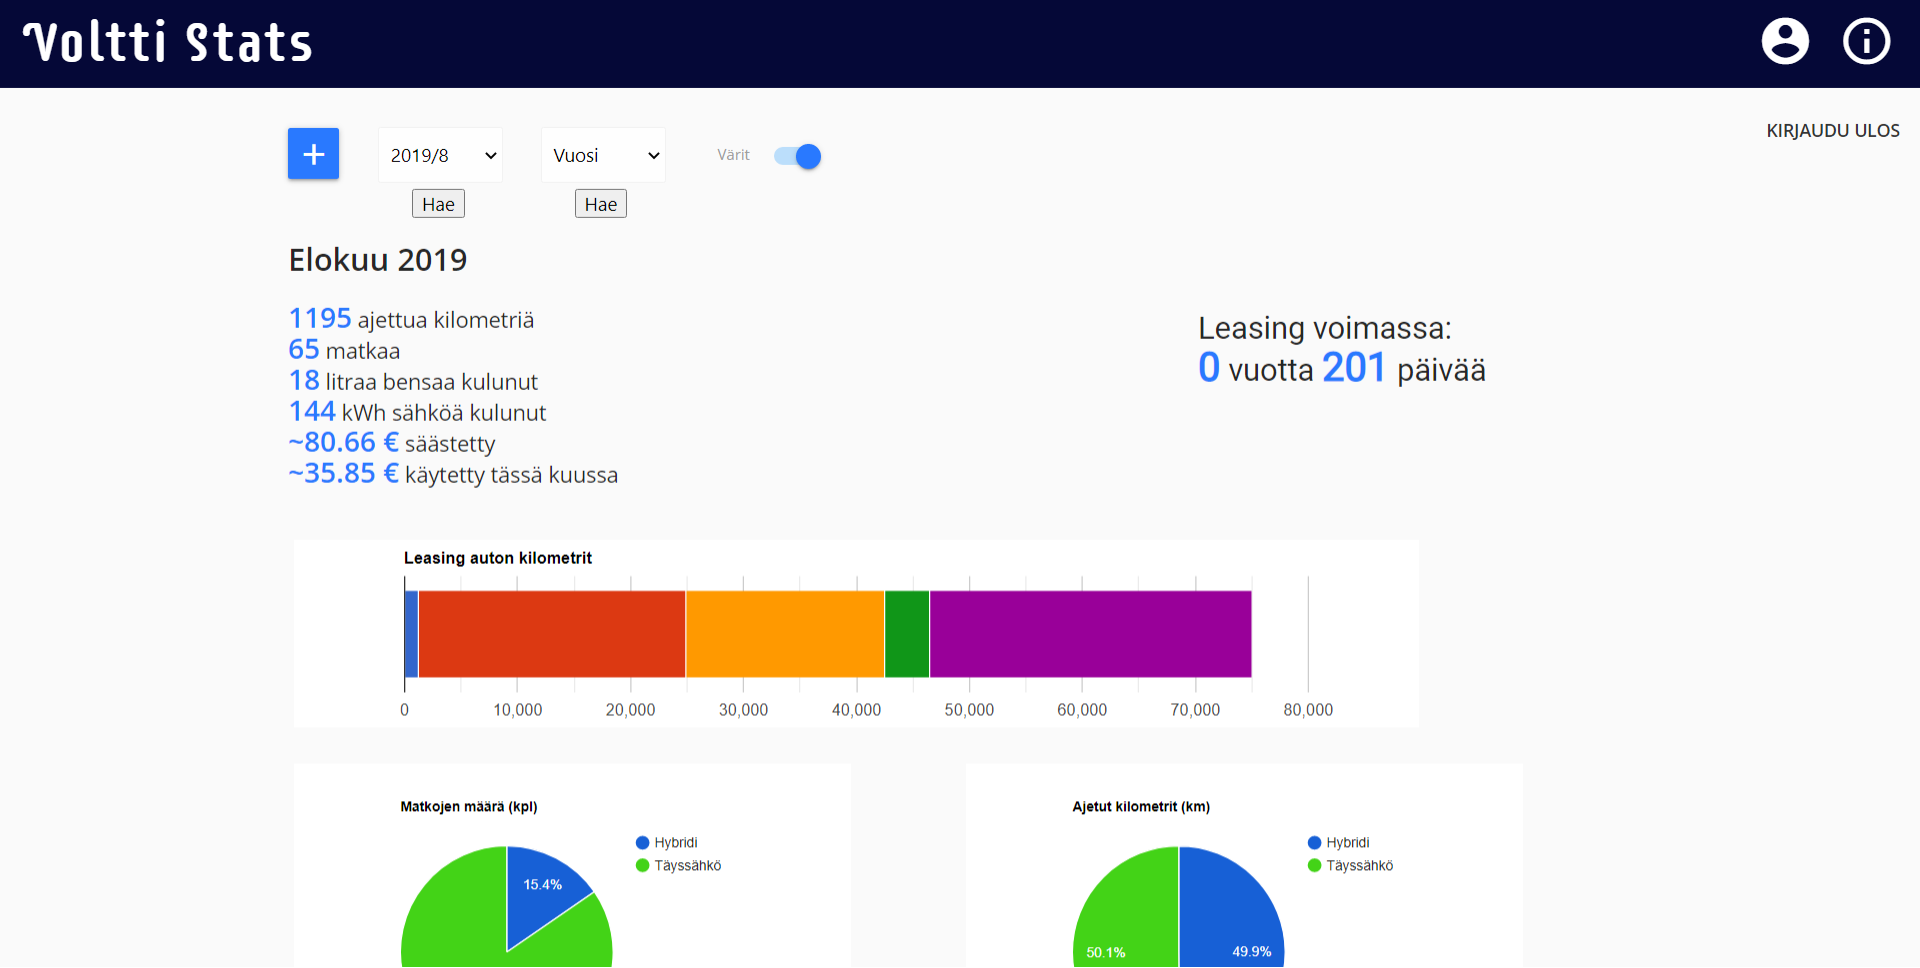
Task: Click the 80,000 axis label
Action: pyautogui.click(x=1308, y=710)
